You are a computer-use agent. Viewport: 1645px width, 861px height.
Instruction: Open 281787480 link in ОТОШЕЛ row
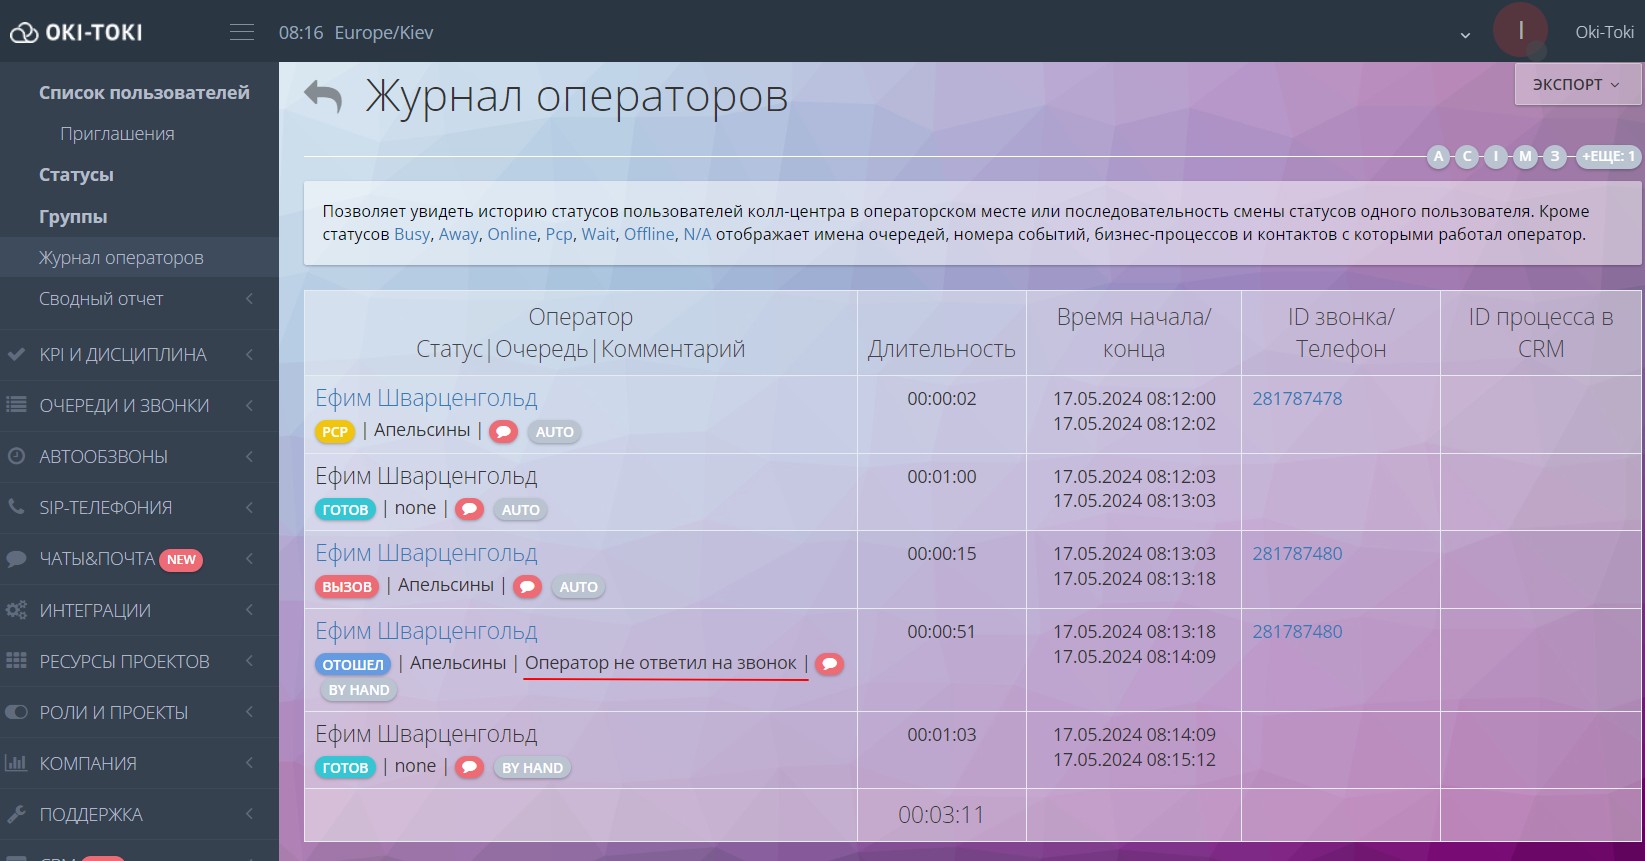coord(1297,631)
